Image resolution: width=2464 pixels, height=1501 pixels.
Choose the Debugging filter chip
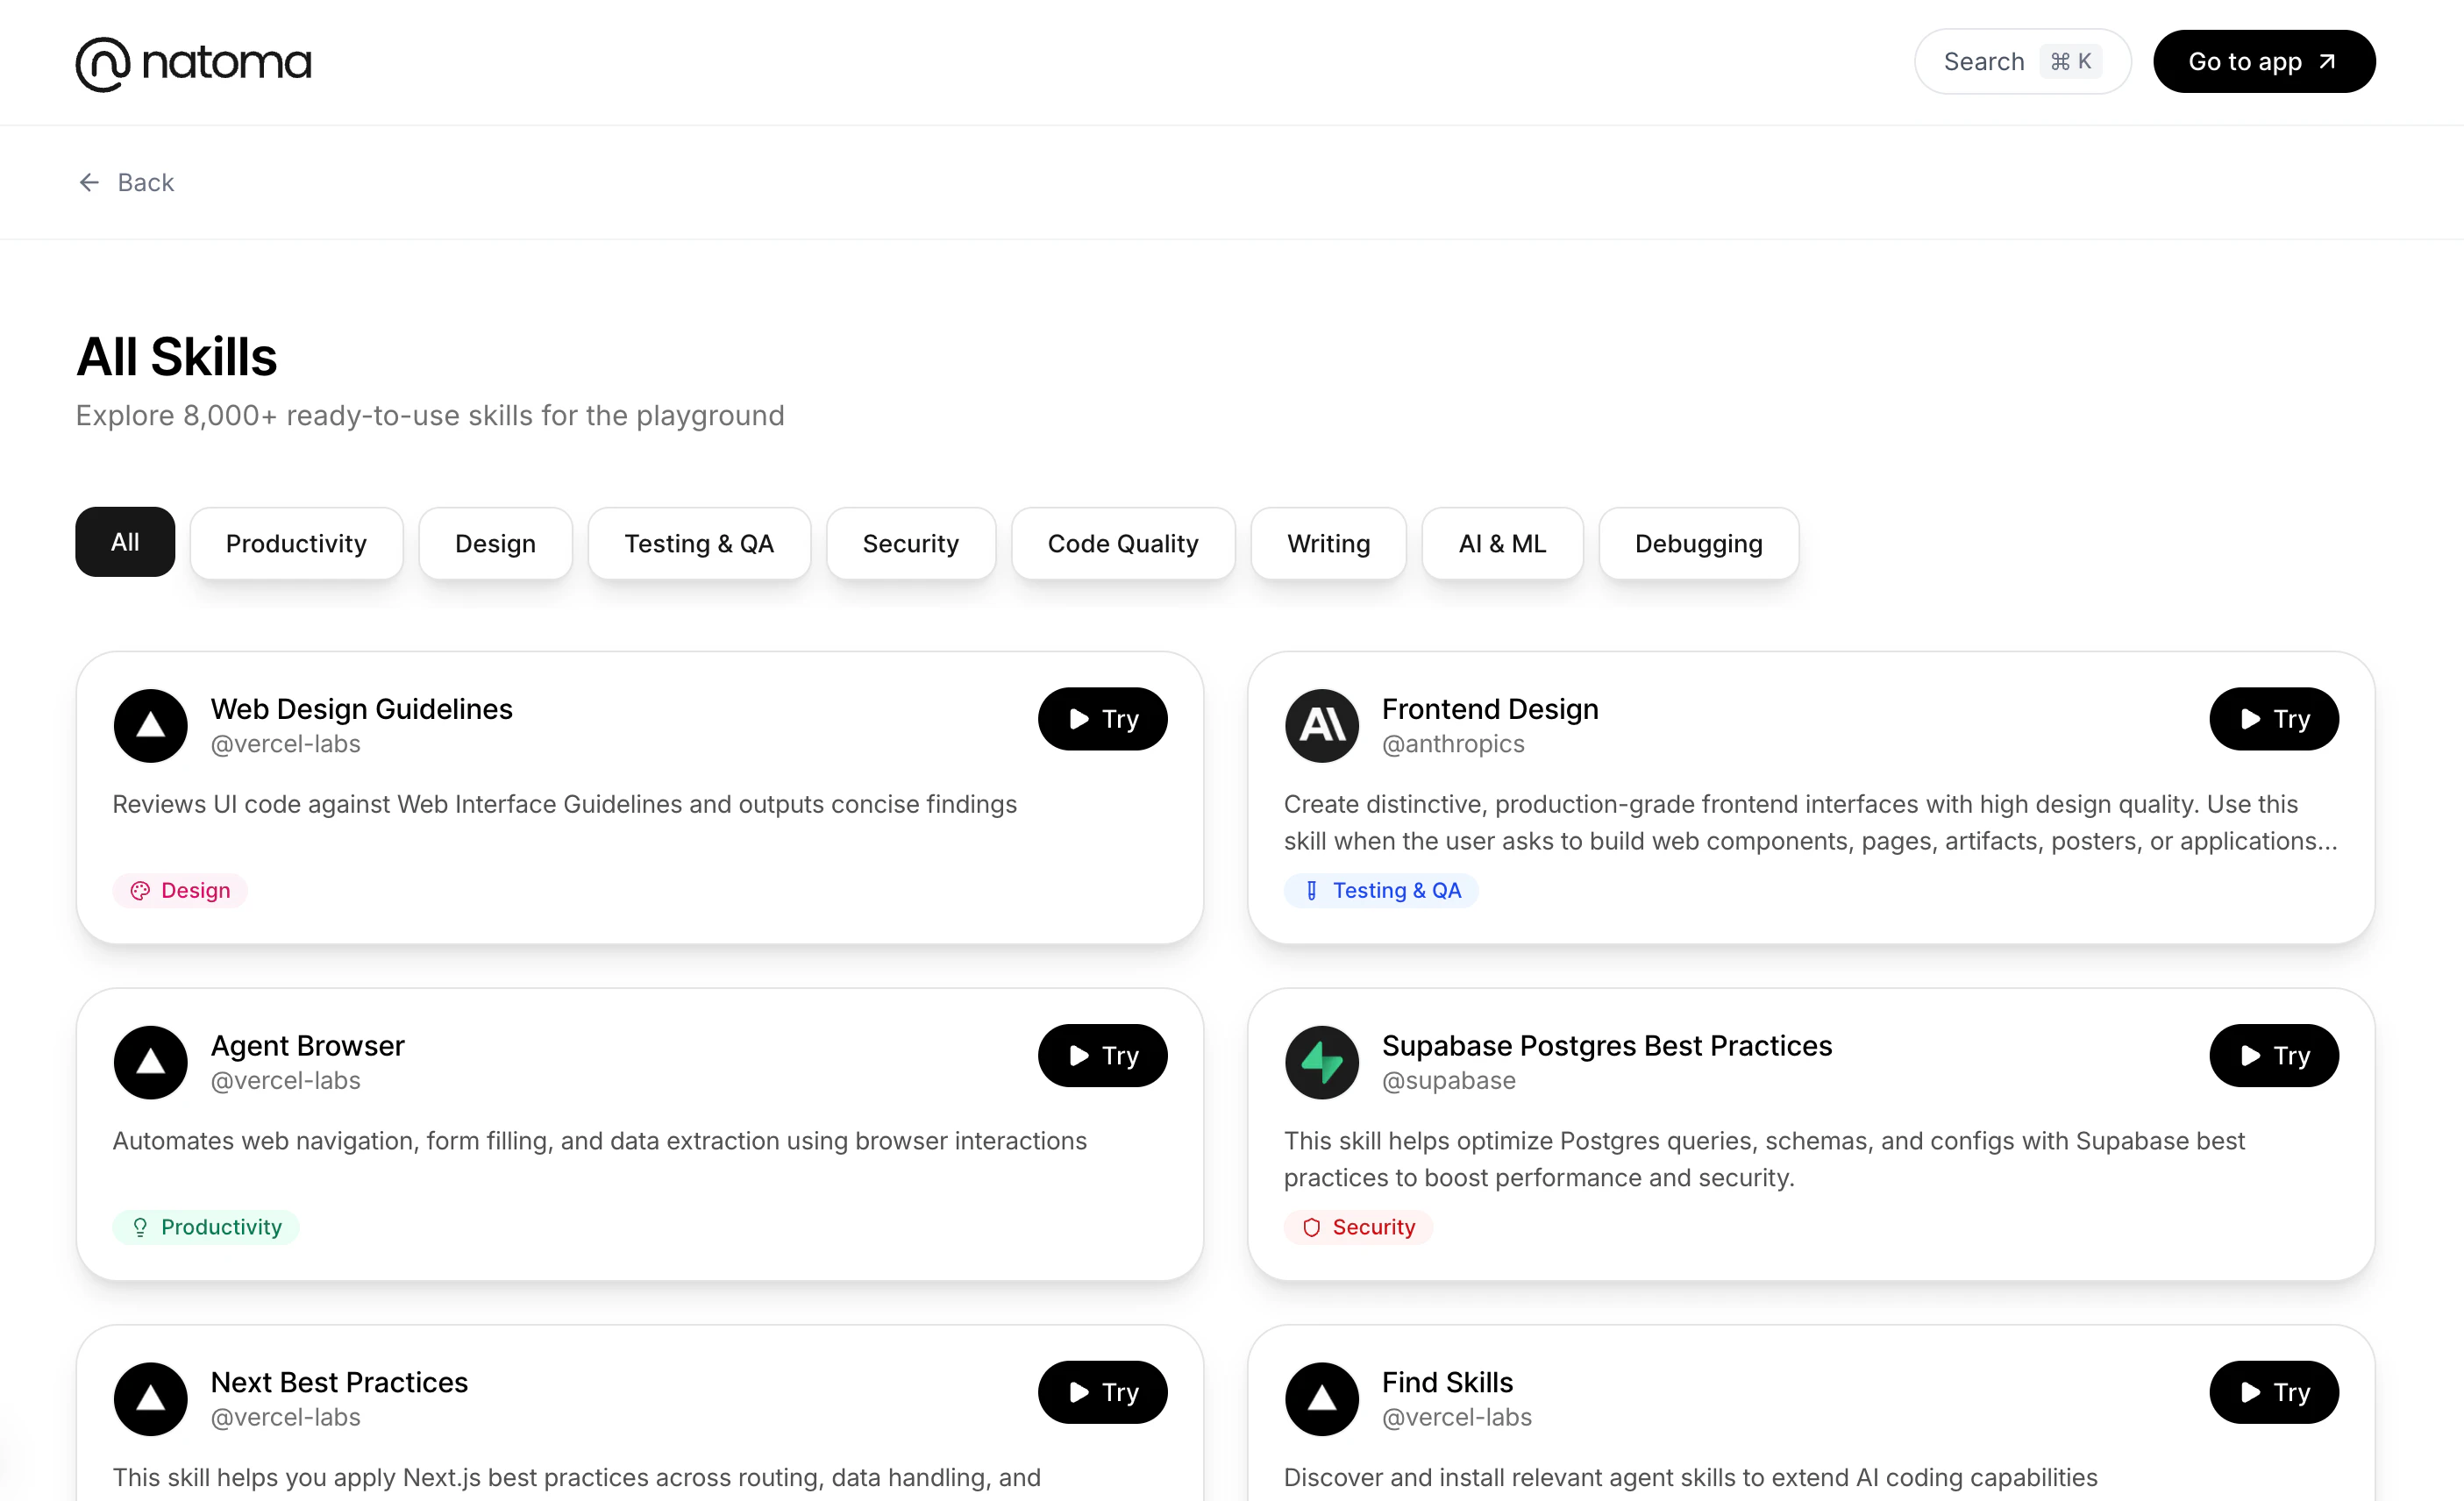[x=1698, y=543]
